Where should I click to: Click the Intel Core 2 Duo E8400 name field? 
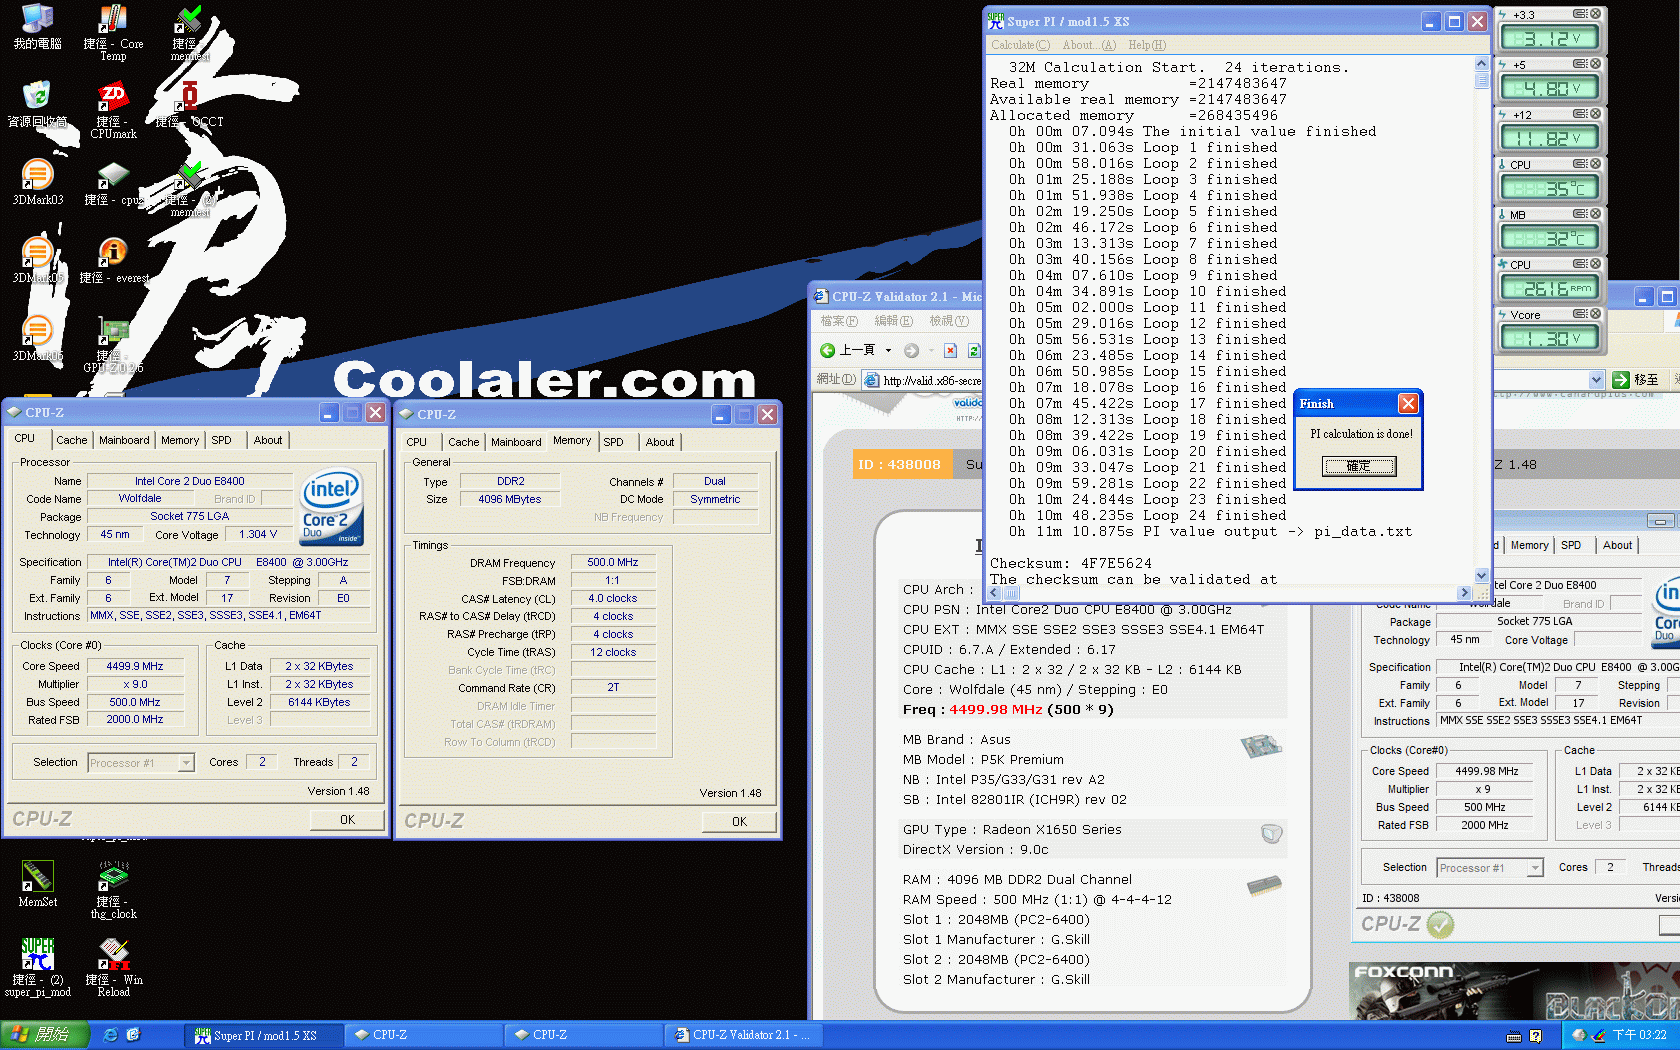190,481
